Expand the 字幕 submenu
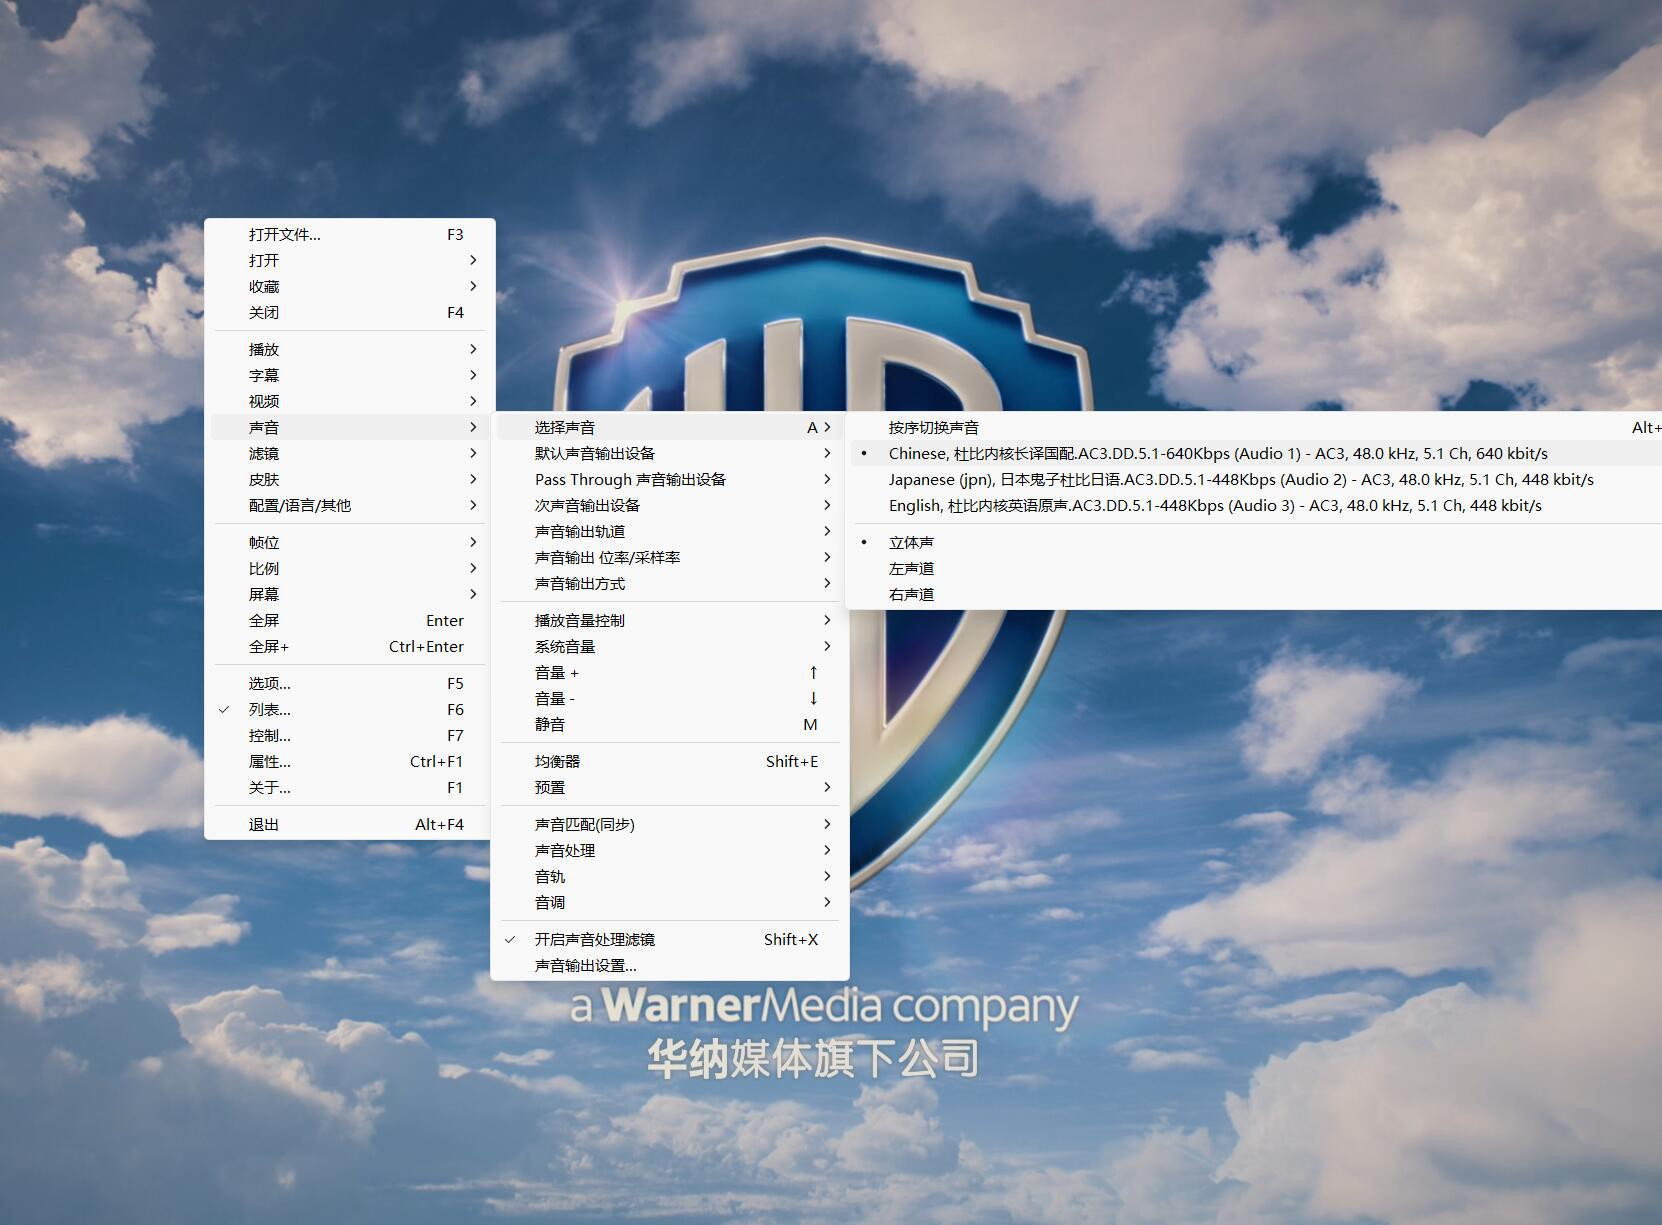This screenshot has width=1662, height=1225. (x=350, y=375)
